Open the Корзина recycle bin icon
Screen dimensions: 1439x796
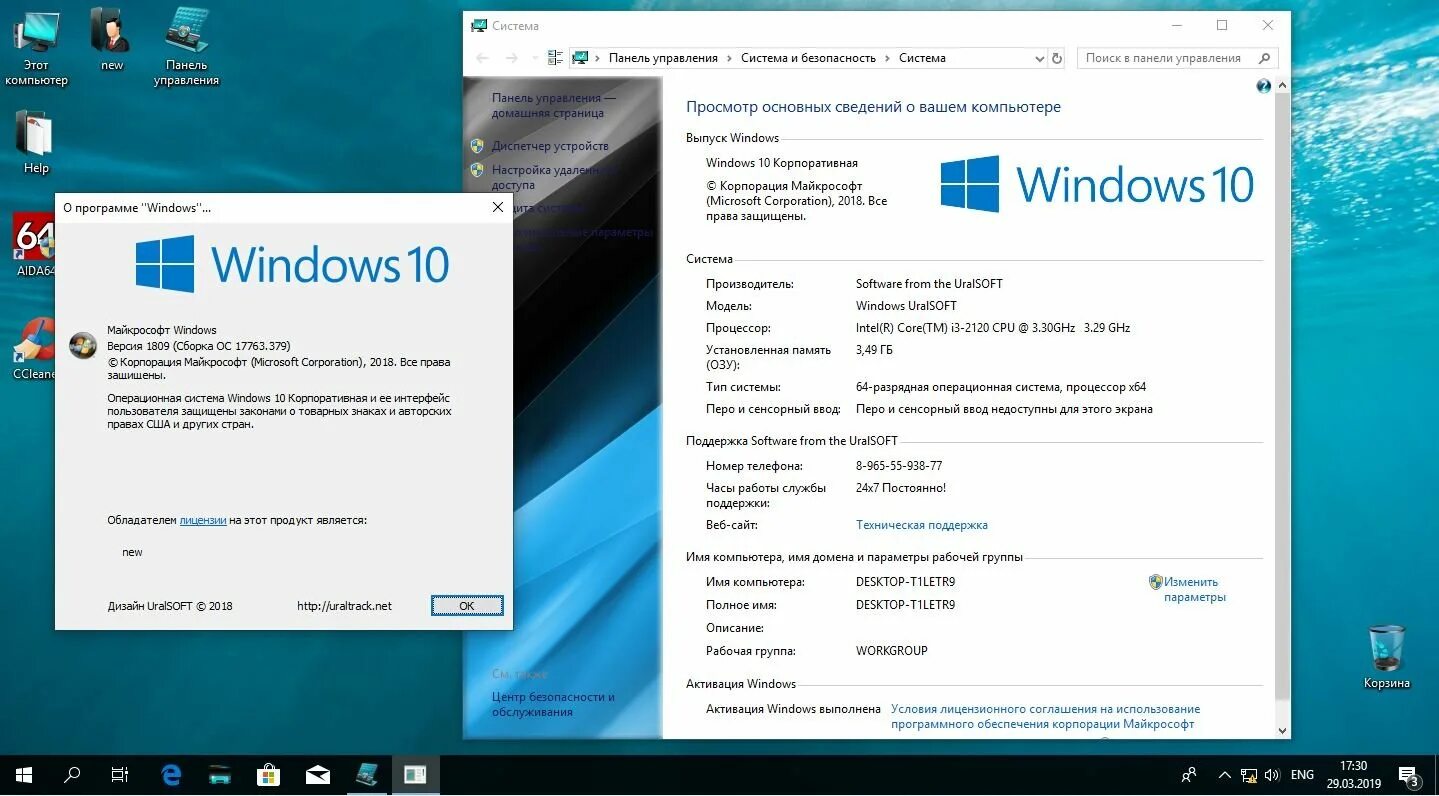[x=1387, y=656]
